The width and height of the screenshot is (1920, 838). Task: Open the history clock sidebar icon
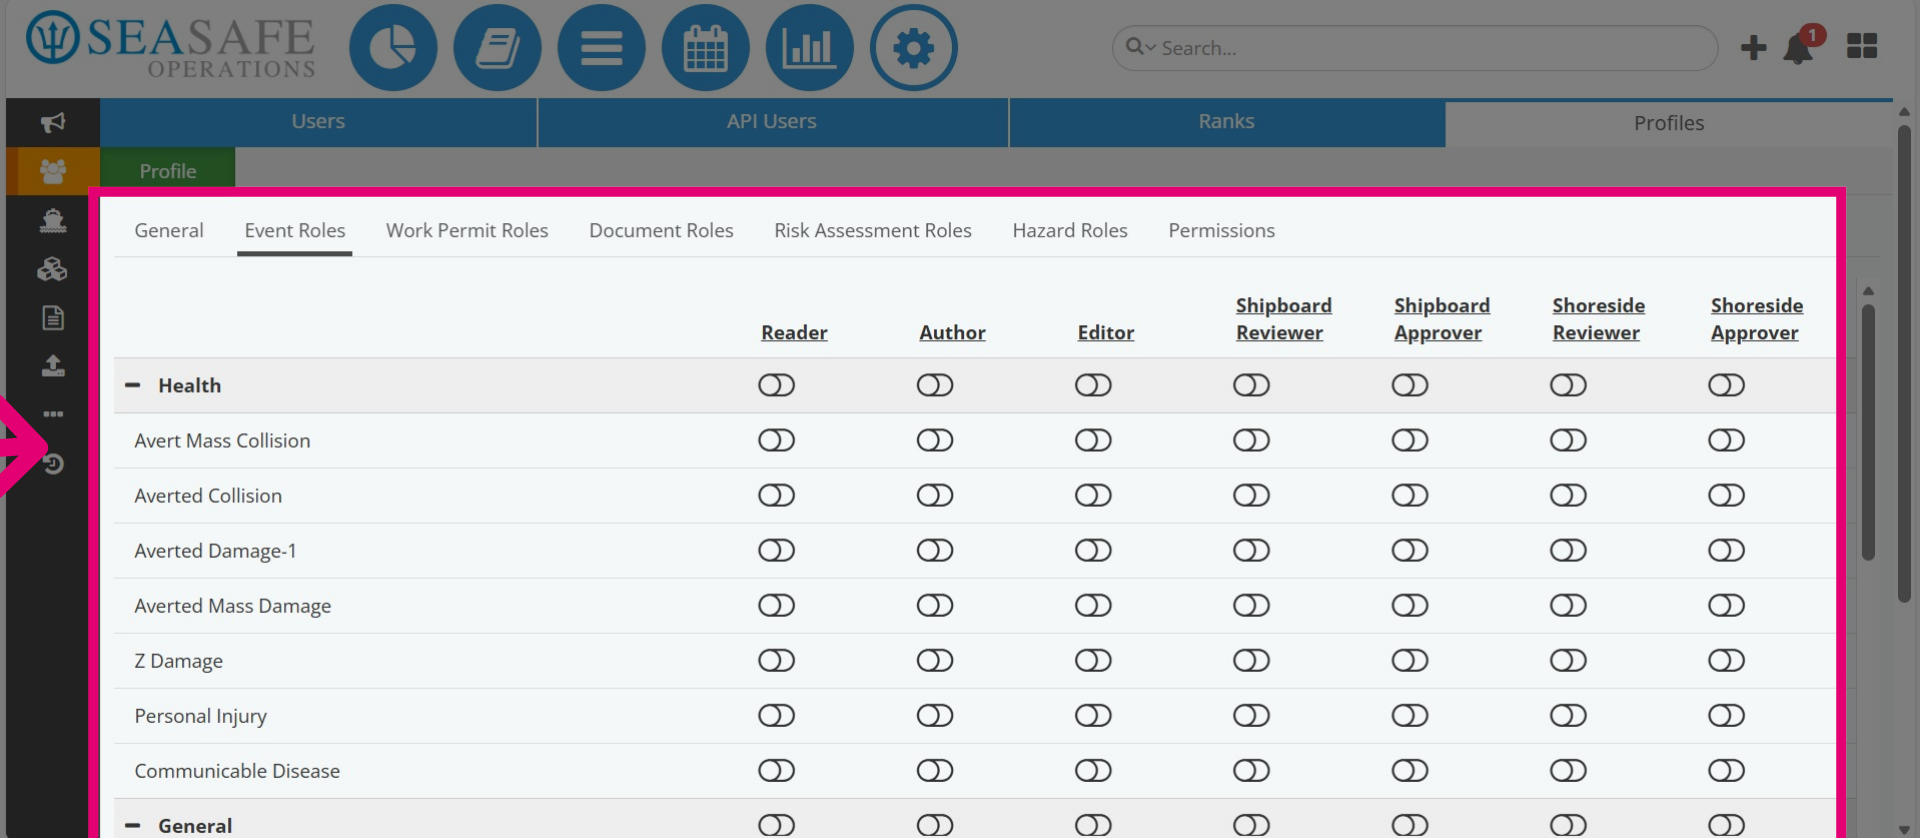pyautogui.click(x=53, y=464)
